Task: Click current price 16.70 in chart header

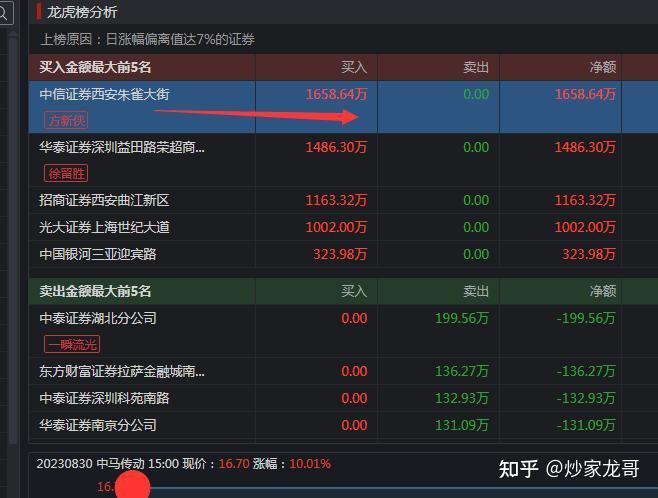Action: click(x=234, y=464)
